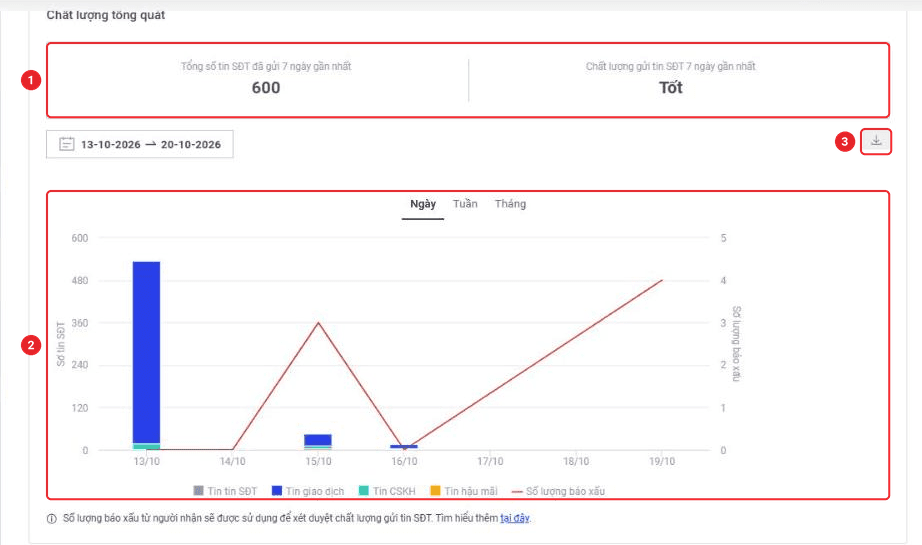Toggle the Tin hậu mãi legend entry
Image resolution: width=922 pixels, height=545 pixels.
464,491
